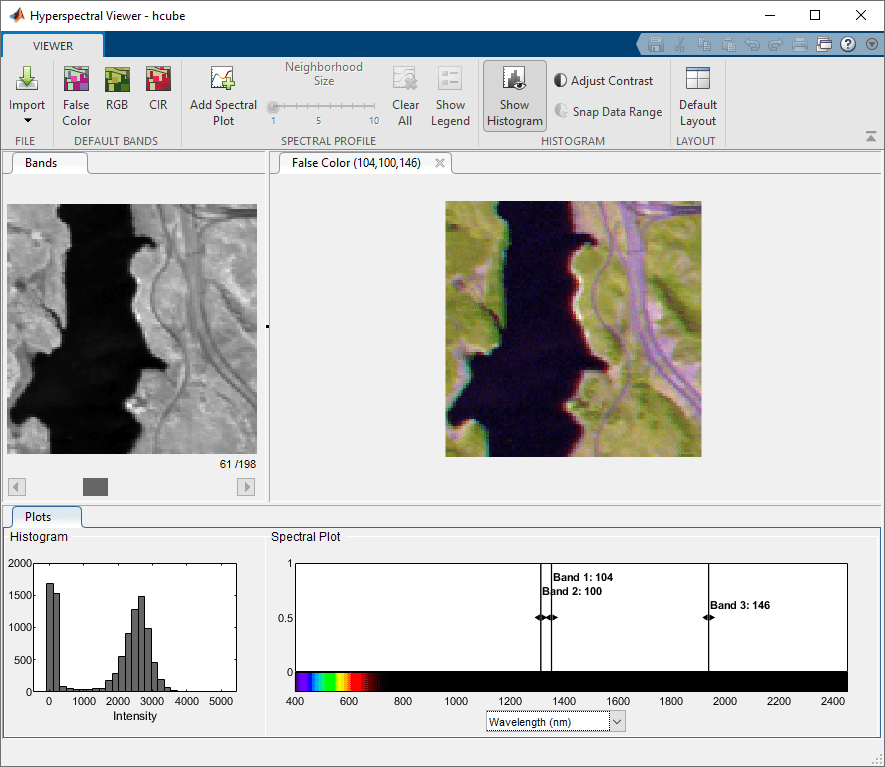Choose the CIR band combination icon
Image resolution: width=885 pixels, height=767 pixels.
click(x=158, y=80)
